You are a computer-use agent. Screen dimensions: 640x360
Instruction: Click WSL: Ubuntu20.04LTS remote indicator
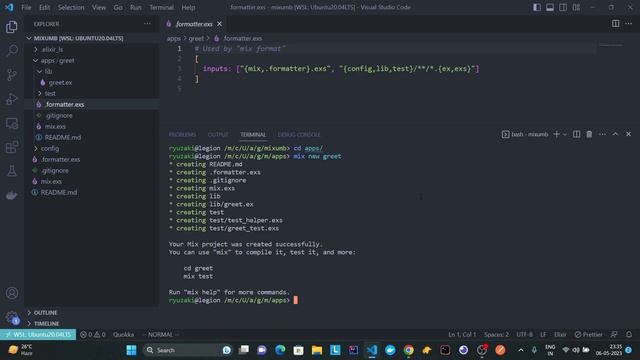38,335
